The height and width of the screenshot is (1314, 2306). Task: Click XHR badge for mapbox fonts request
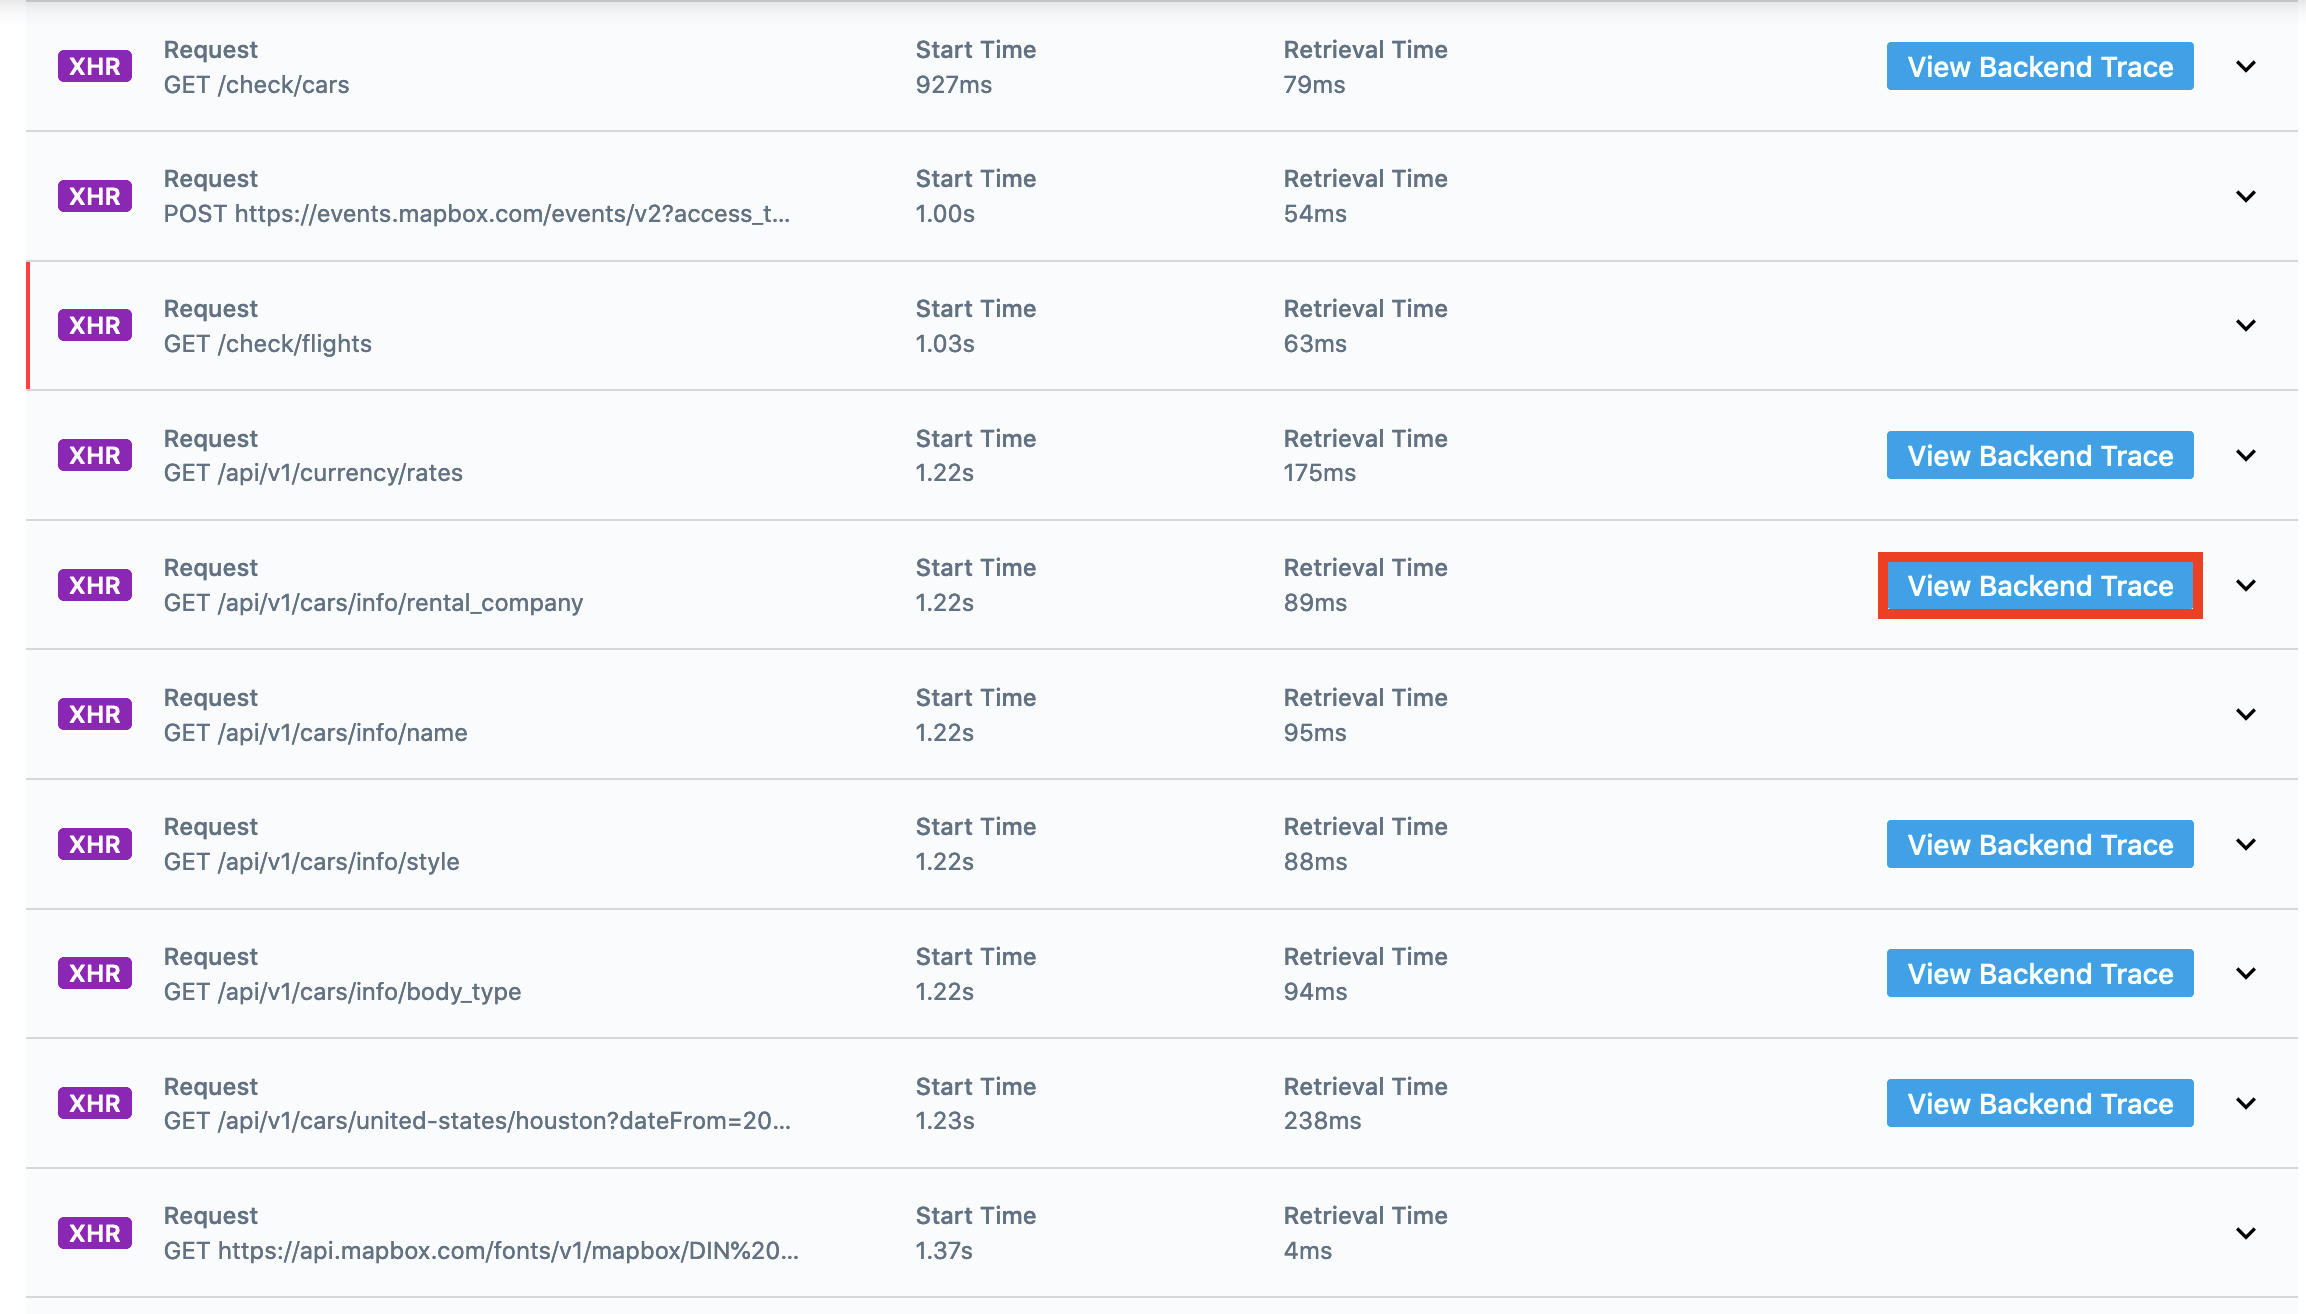(x=95, y=1233)
